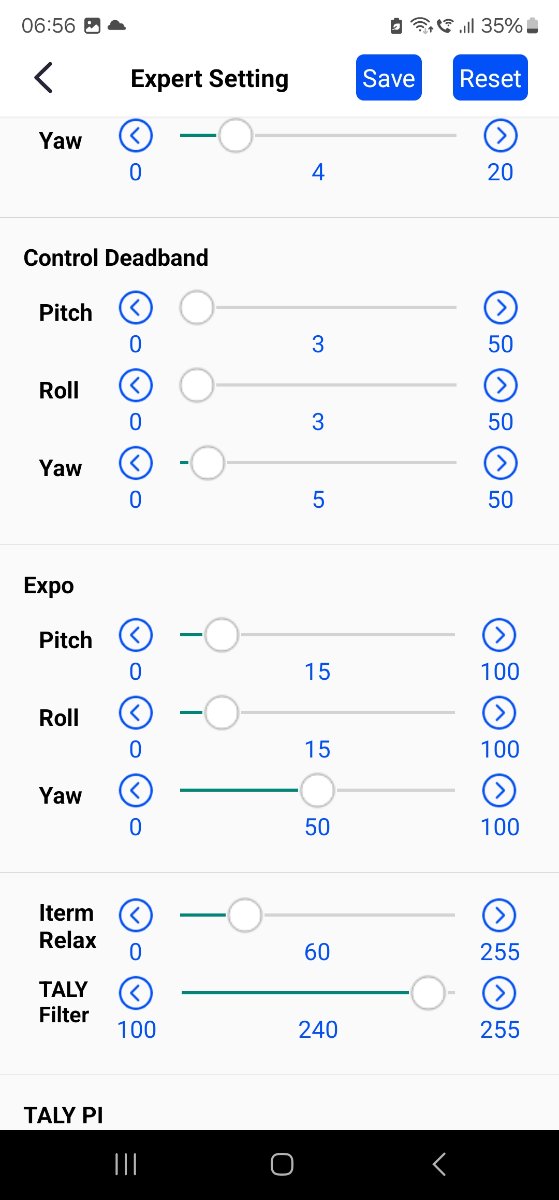Increase Control Deadband Roll with right arrow
The image size is (559, 1200).
pyautogui.click(x=500, y=385)
